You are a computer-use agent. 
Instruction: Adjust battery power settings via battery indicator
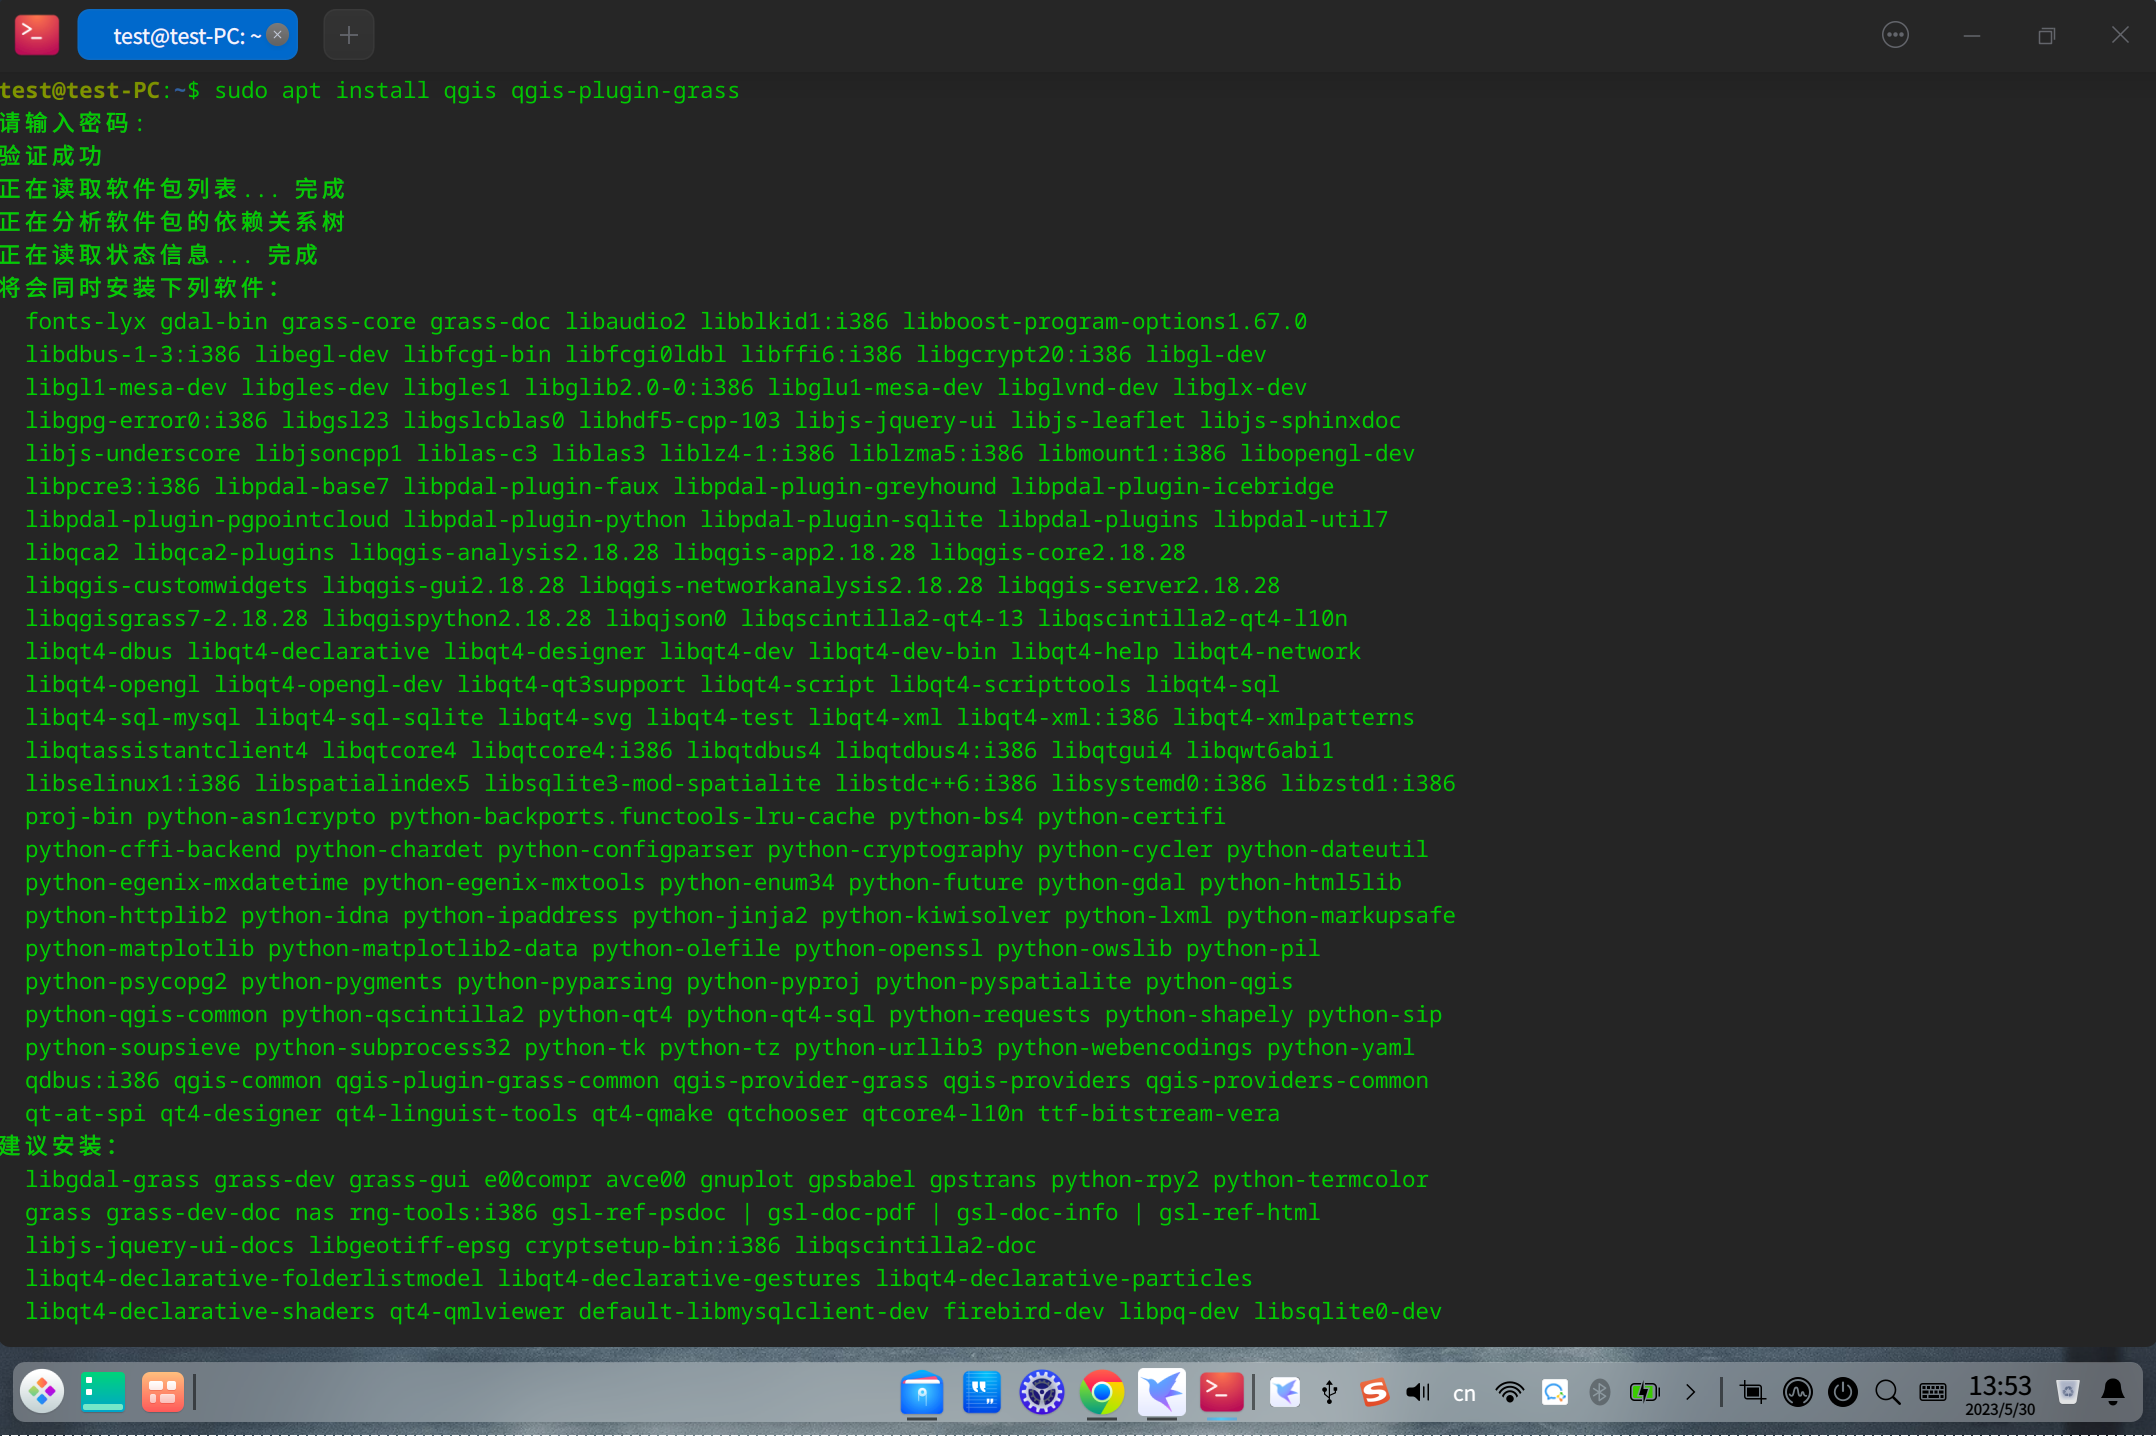(1645, 1392)
